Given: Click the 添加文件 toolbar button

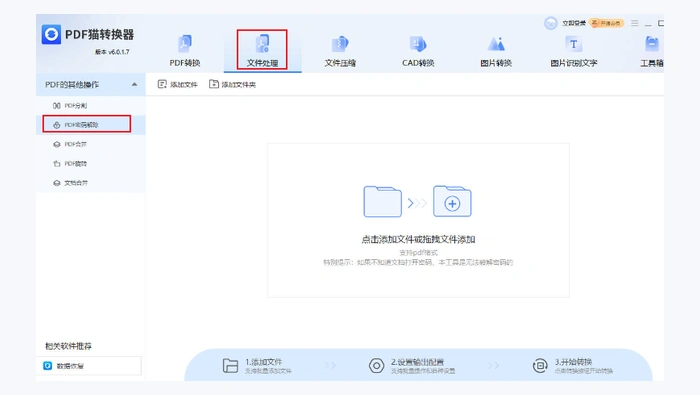Looking at the screenshot, I should [x=177, y=84].
